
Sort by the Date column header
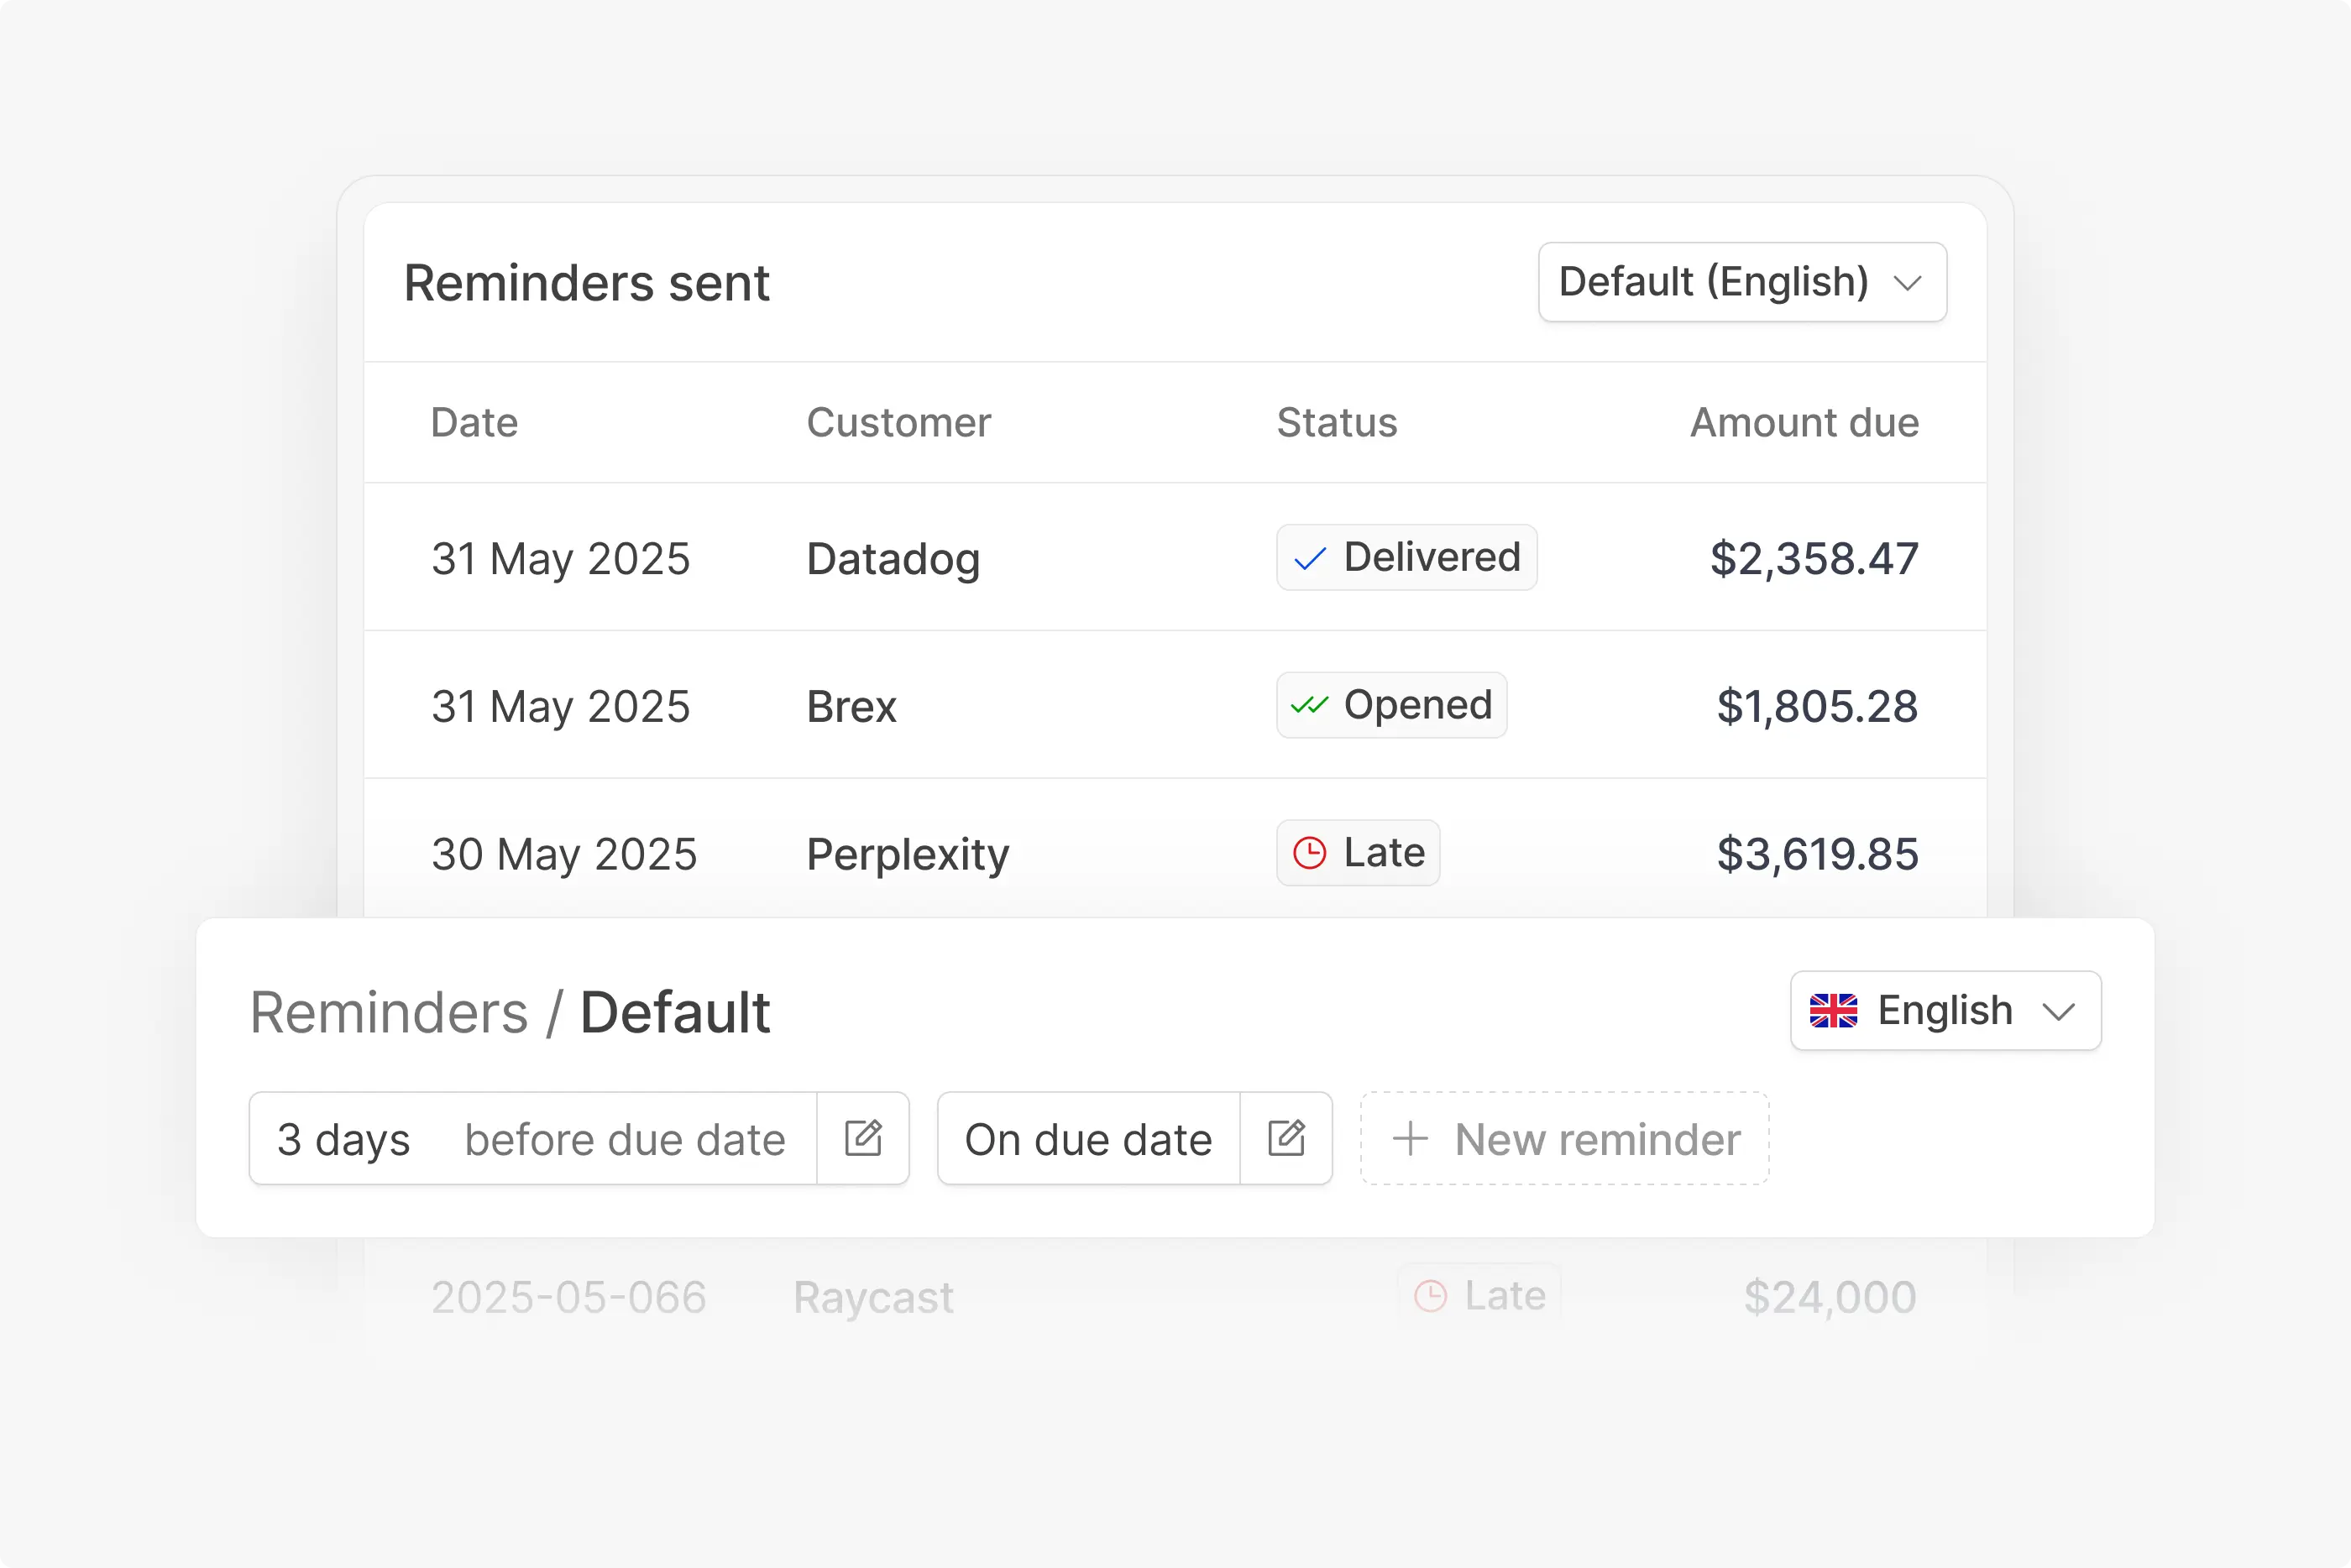474,423
